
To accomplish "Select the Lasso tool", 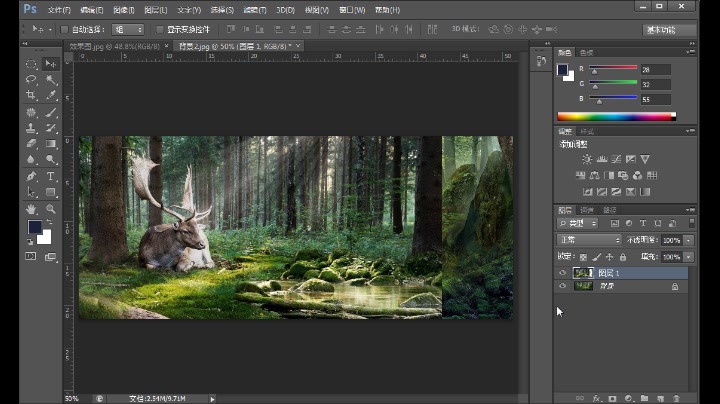I will 31,79.
